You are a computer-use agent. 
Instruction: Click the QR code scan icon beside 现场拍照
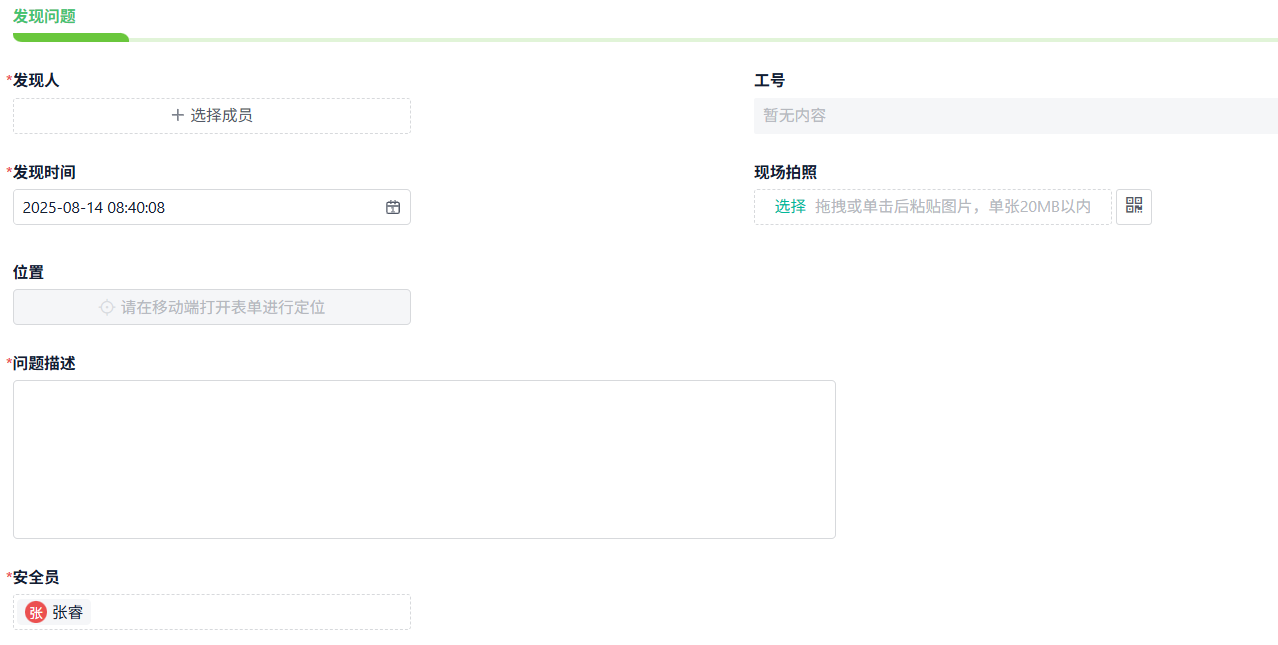point(1133,207)
